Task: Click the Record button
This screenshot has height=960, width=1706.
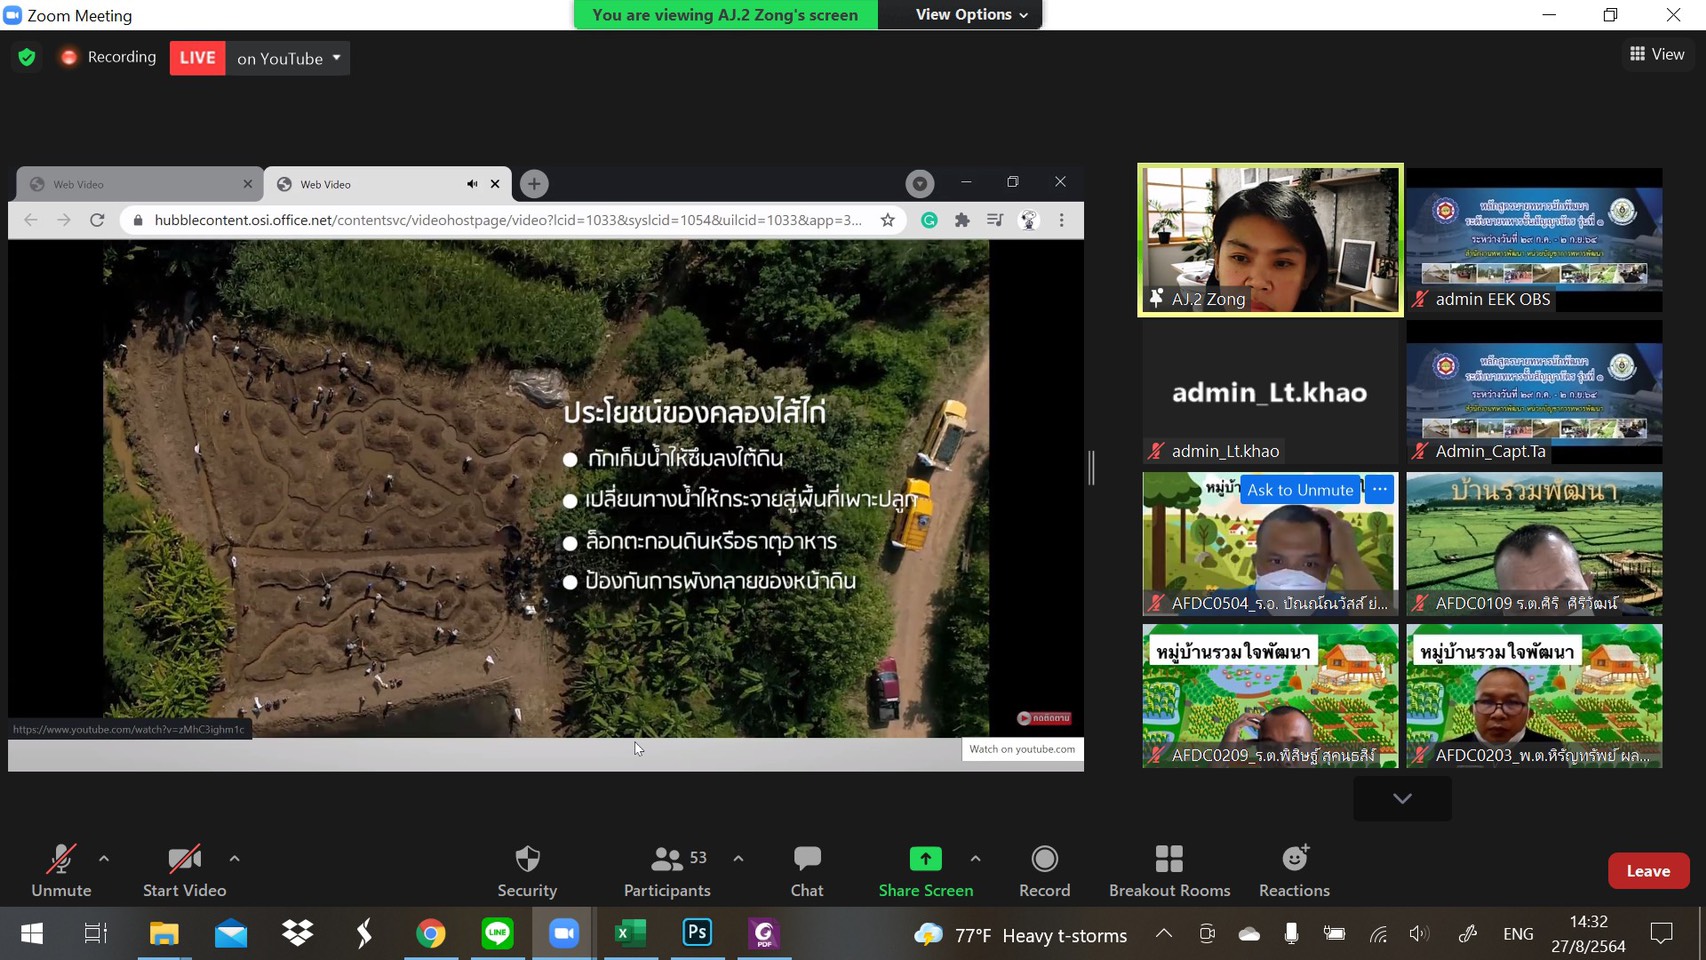Action: coord(1044,871)
